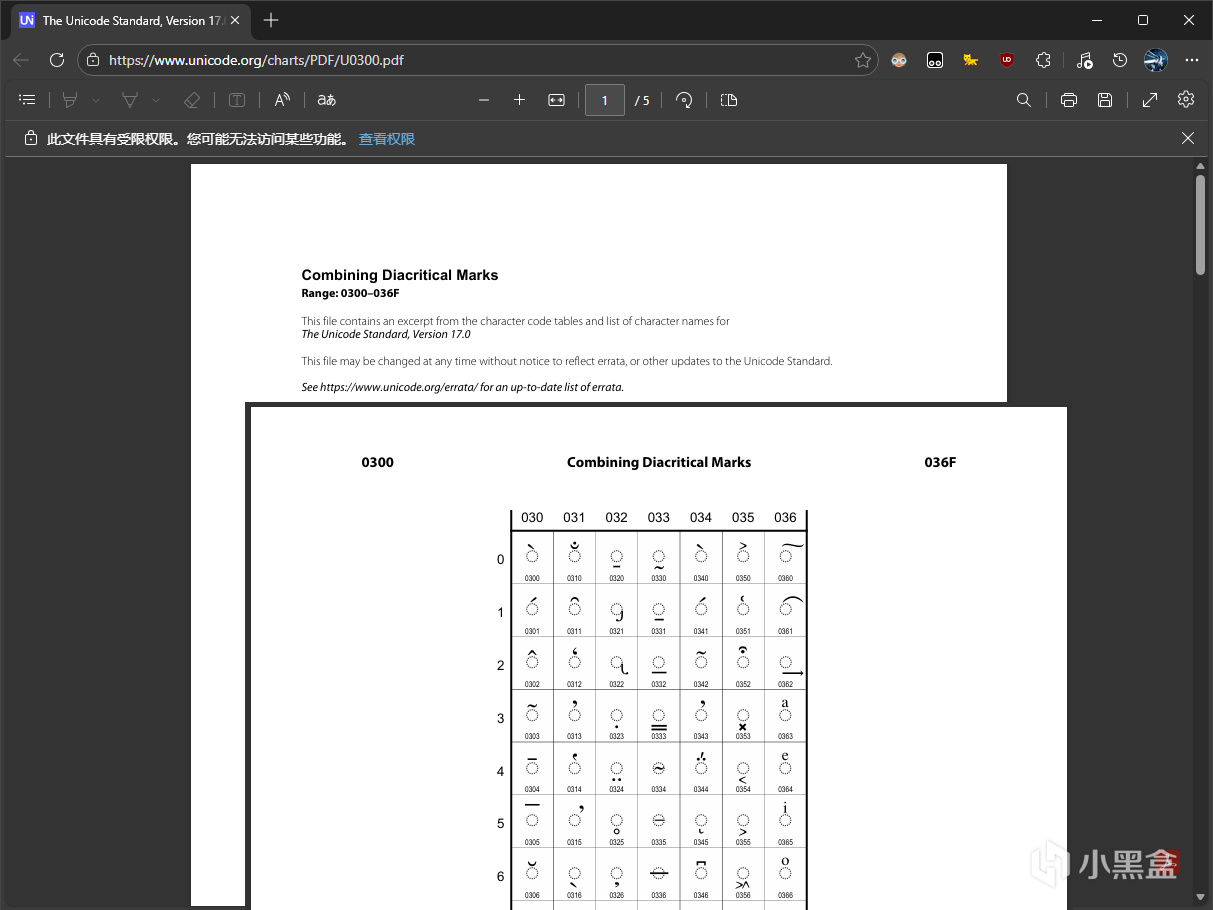Click the scrollbar up arrow
This screenshot has height=910, width=1213.
(1201, 167)
